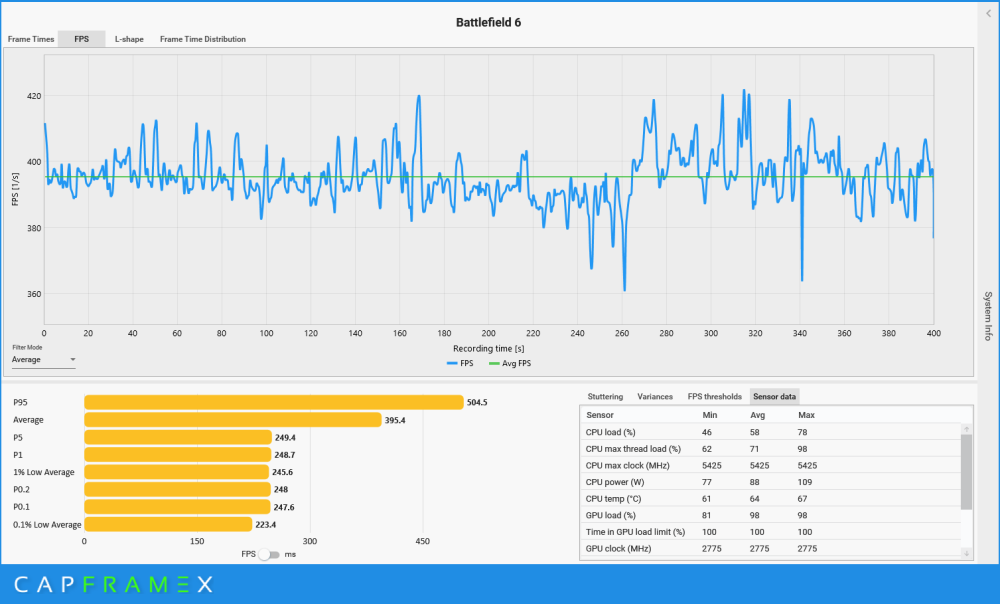Viewport: 1000px width, 604px height.
Task: Select the FPS chart tab
Action: pos(82,39)
